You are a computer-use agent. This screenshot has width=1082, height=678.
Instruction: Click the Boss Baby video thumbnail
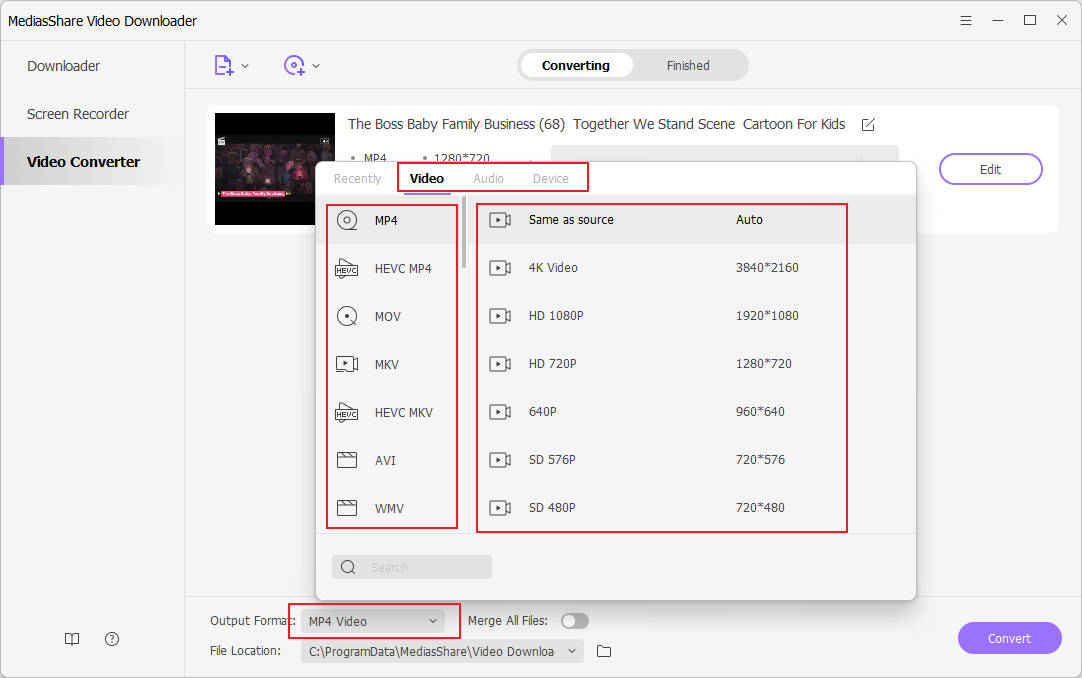[275, 169]
